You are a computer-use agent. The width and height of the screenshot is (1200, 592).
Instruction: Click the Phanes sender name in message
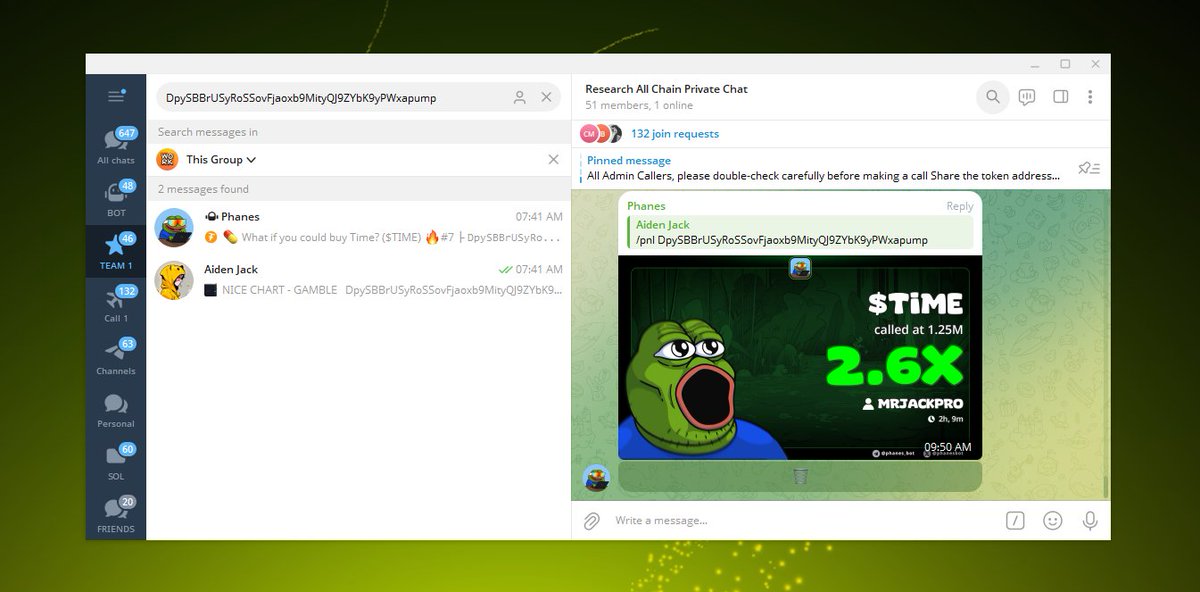646,206
